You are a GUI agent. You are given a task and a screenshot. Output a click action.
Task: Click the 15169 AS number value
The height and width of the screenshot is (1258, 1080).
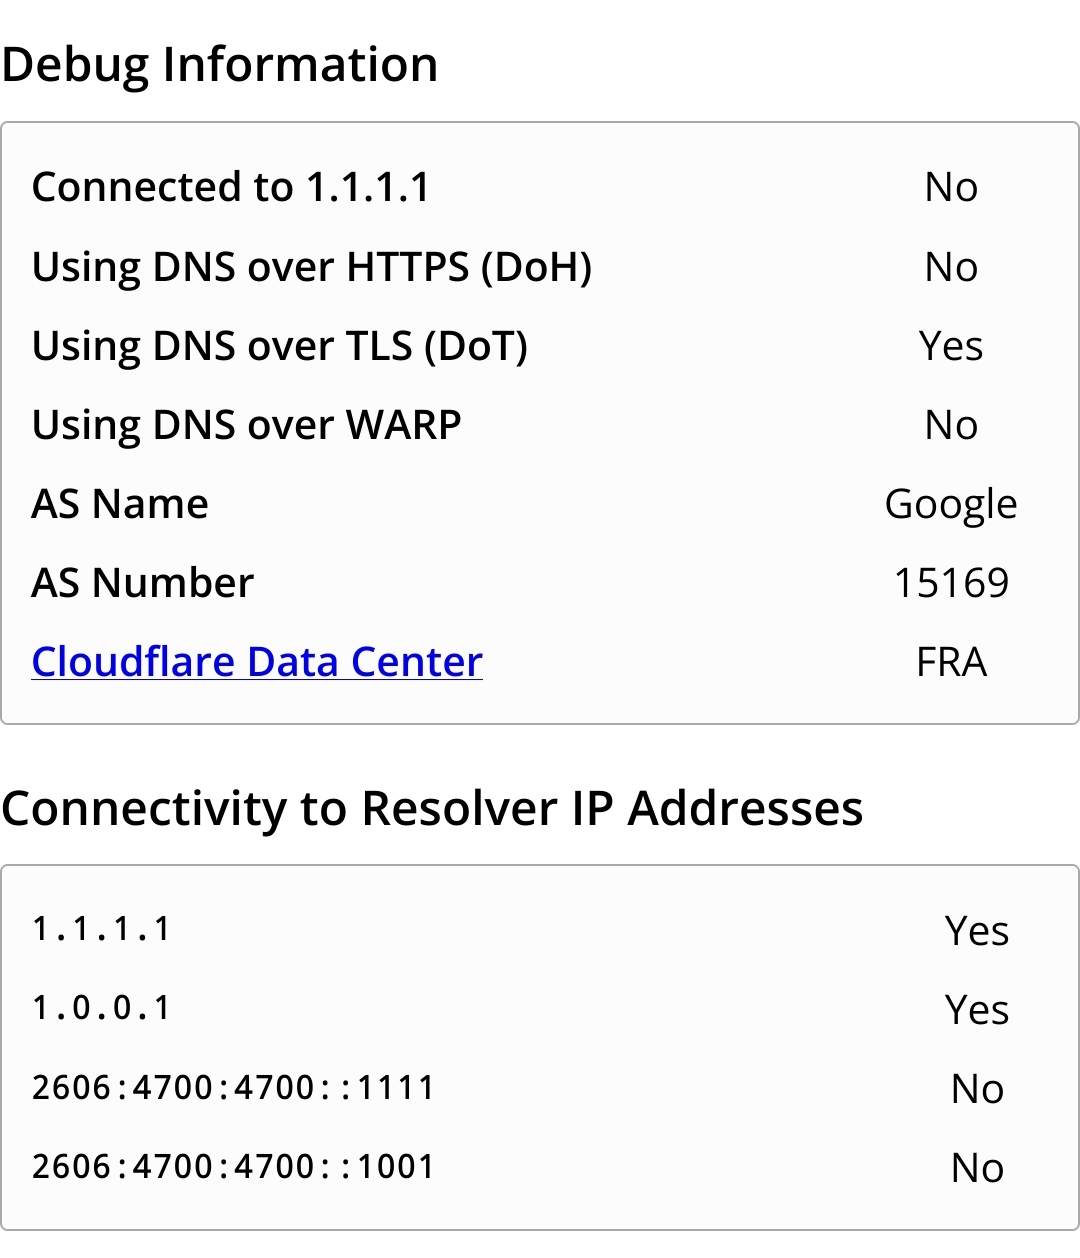click(951, 583)
